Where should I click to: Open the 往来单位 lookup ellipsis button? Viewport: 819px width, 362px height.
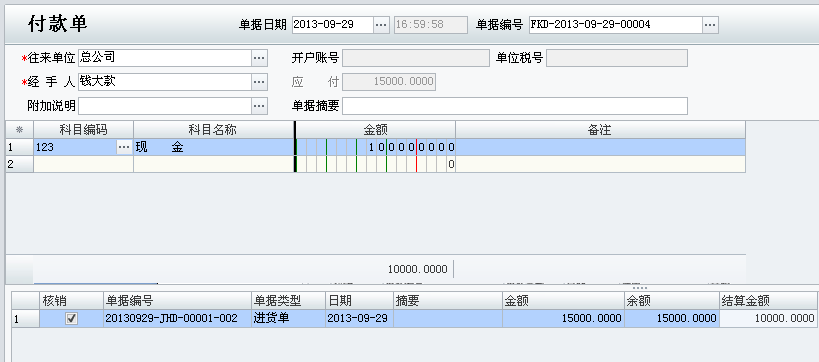point(260,58)
